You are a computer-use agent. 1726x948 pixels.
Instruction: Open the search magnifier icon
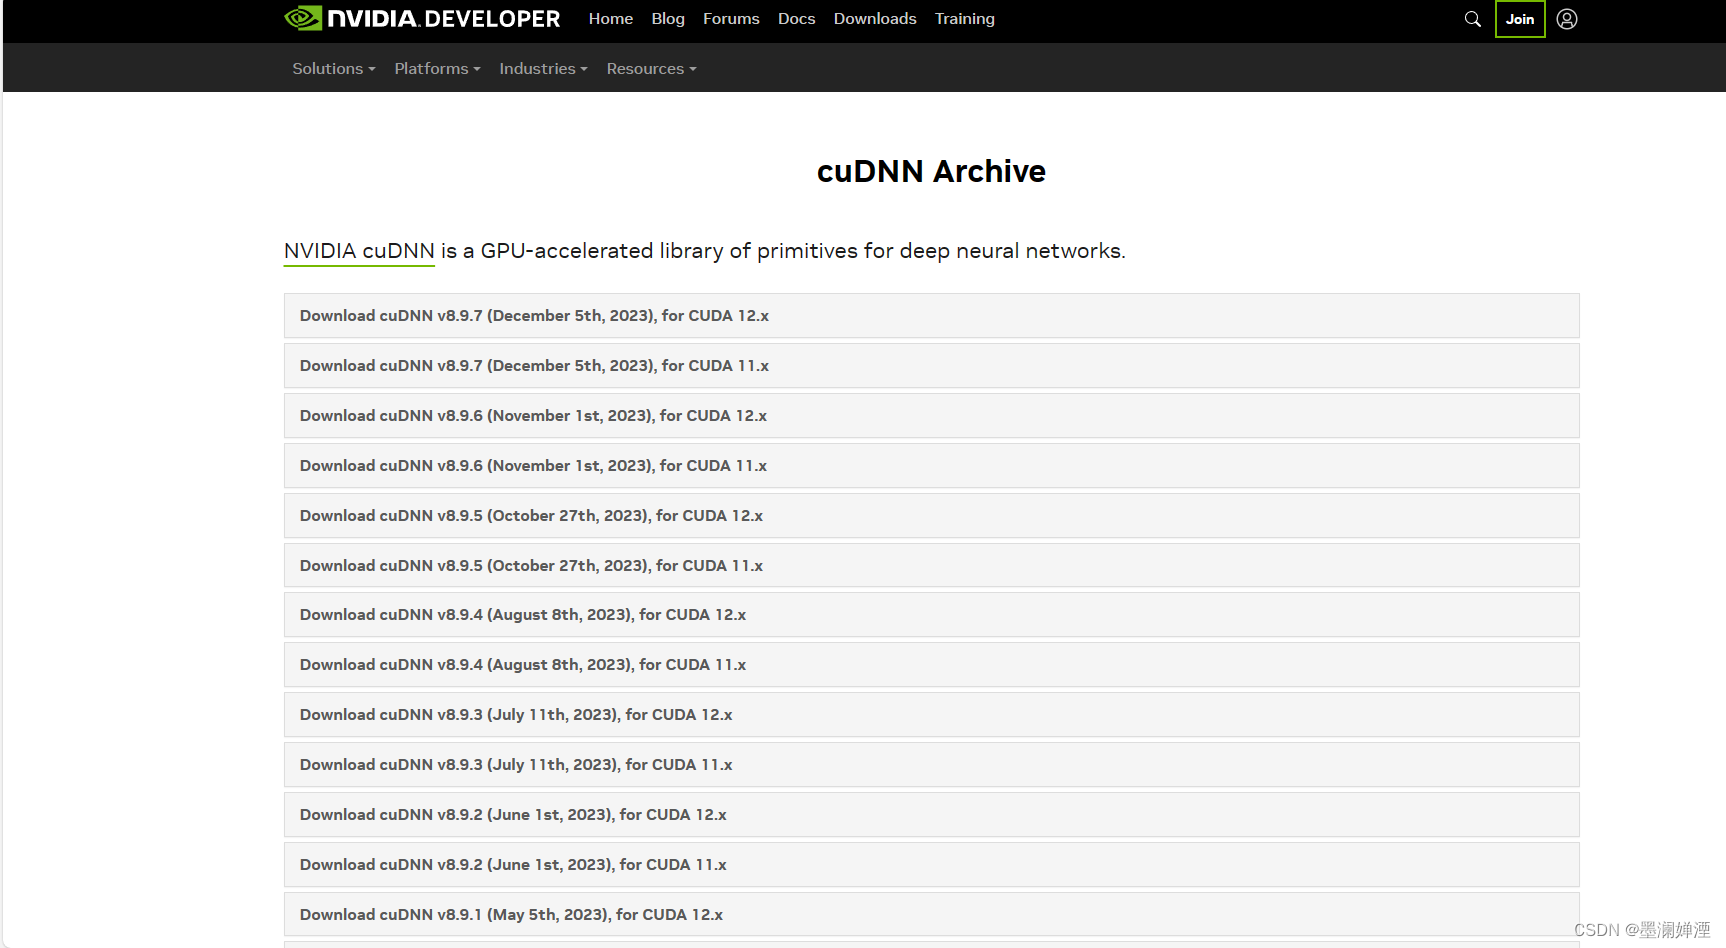click(x=1472, y=19)
